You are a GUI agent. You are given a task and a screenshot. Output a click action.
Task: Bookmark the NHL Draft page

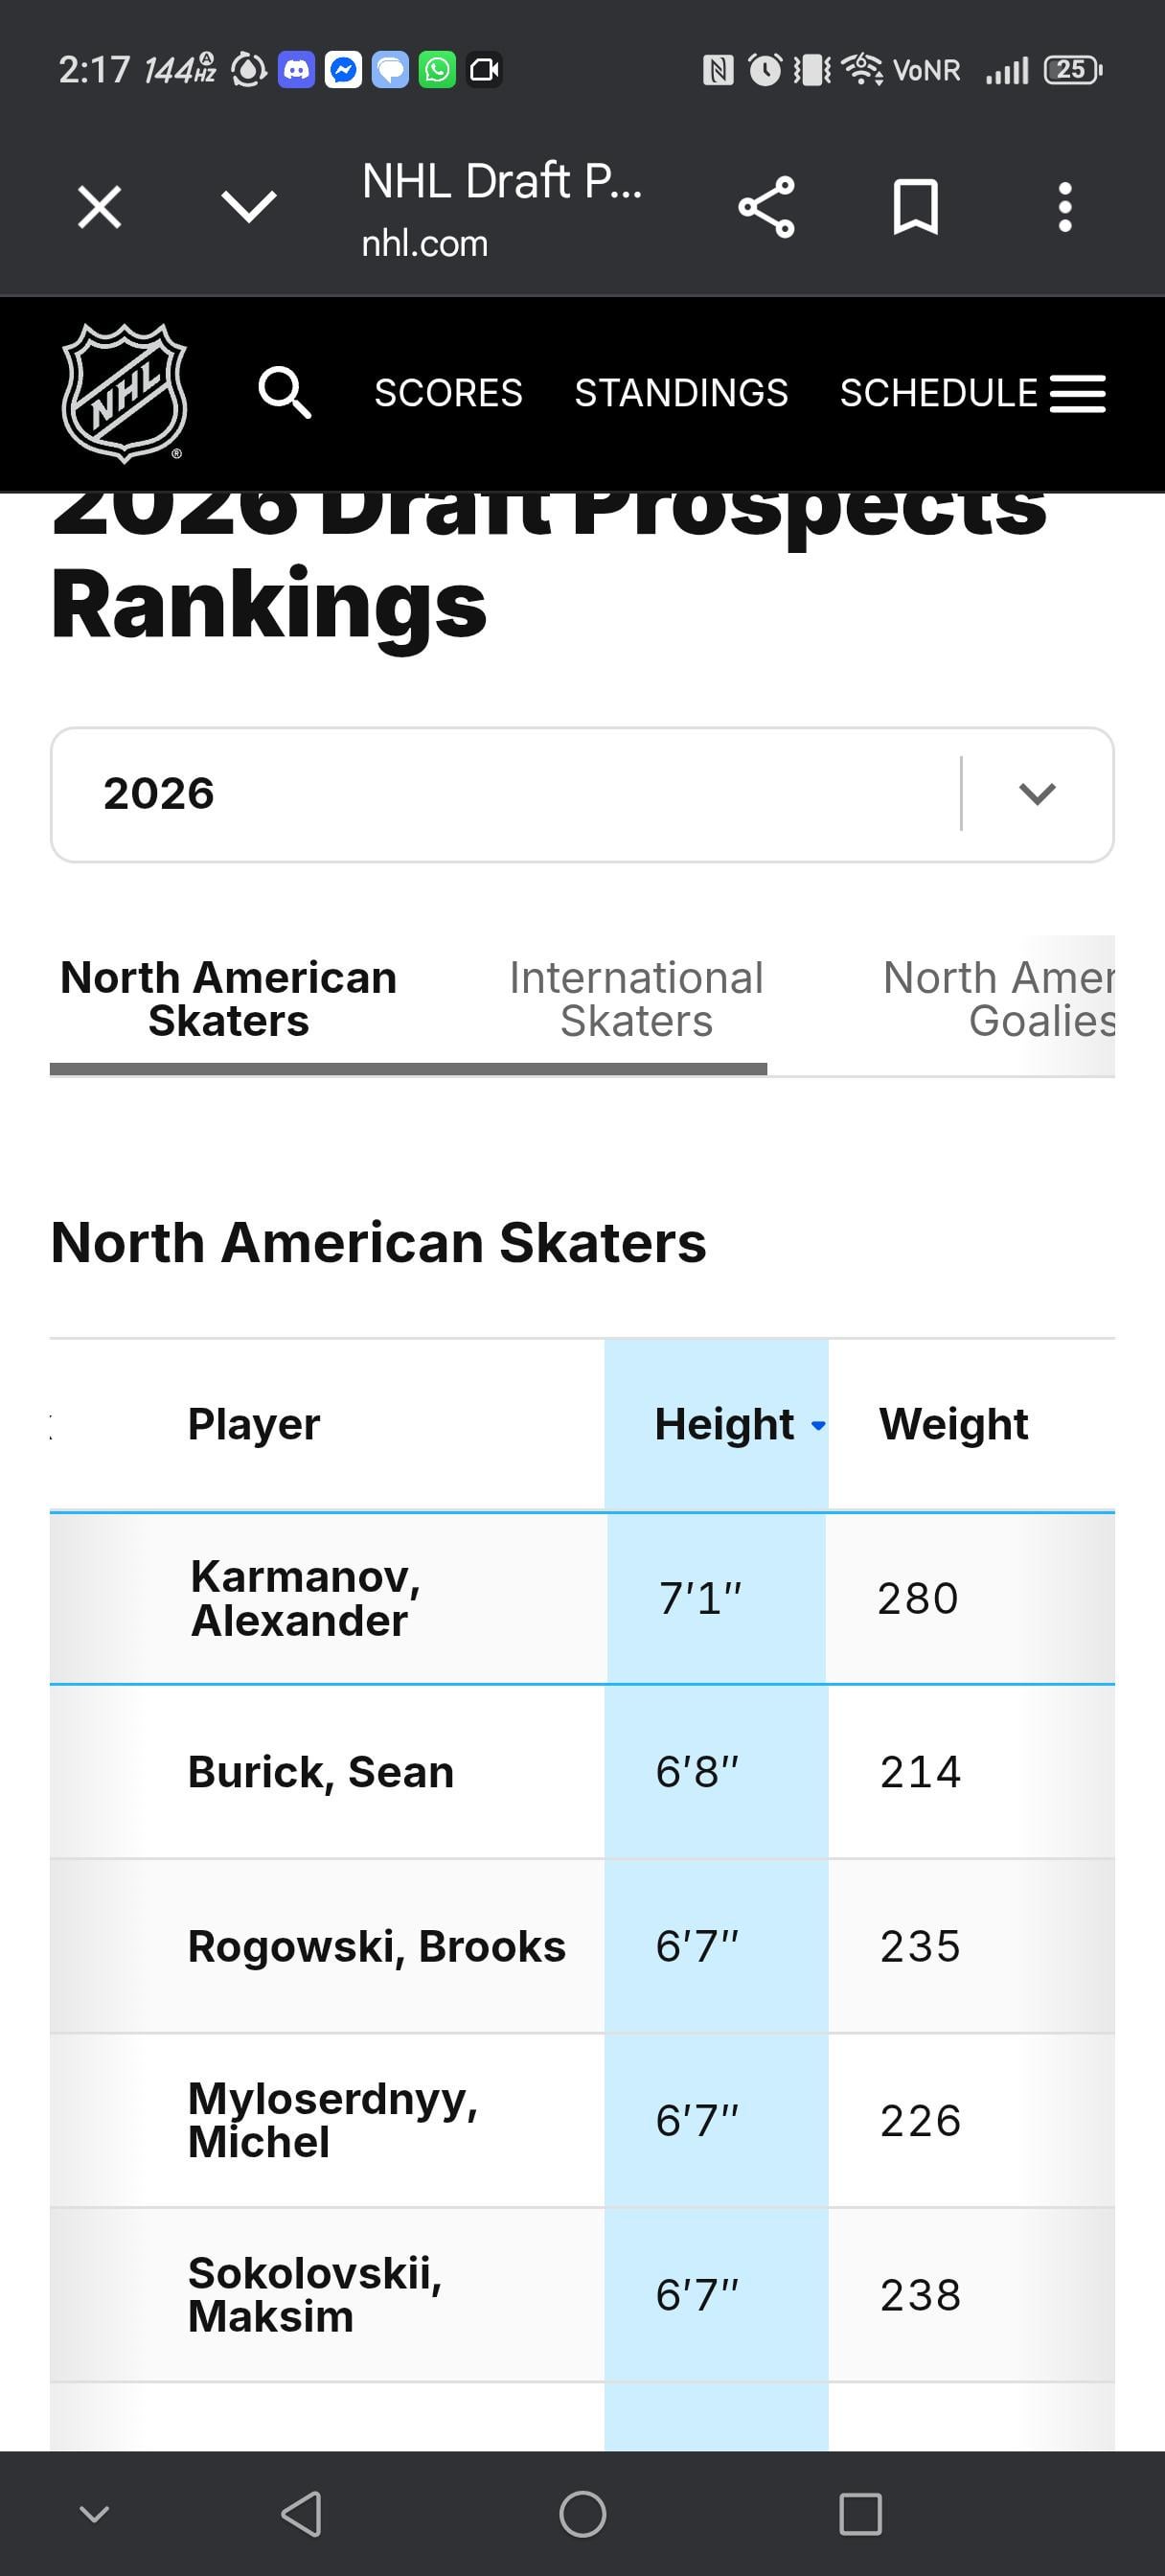tap(915, 208)
